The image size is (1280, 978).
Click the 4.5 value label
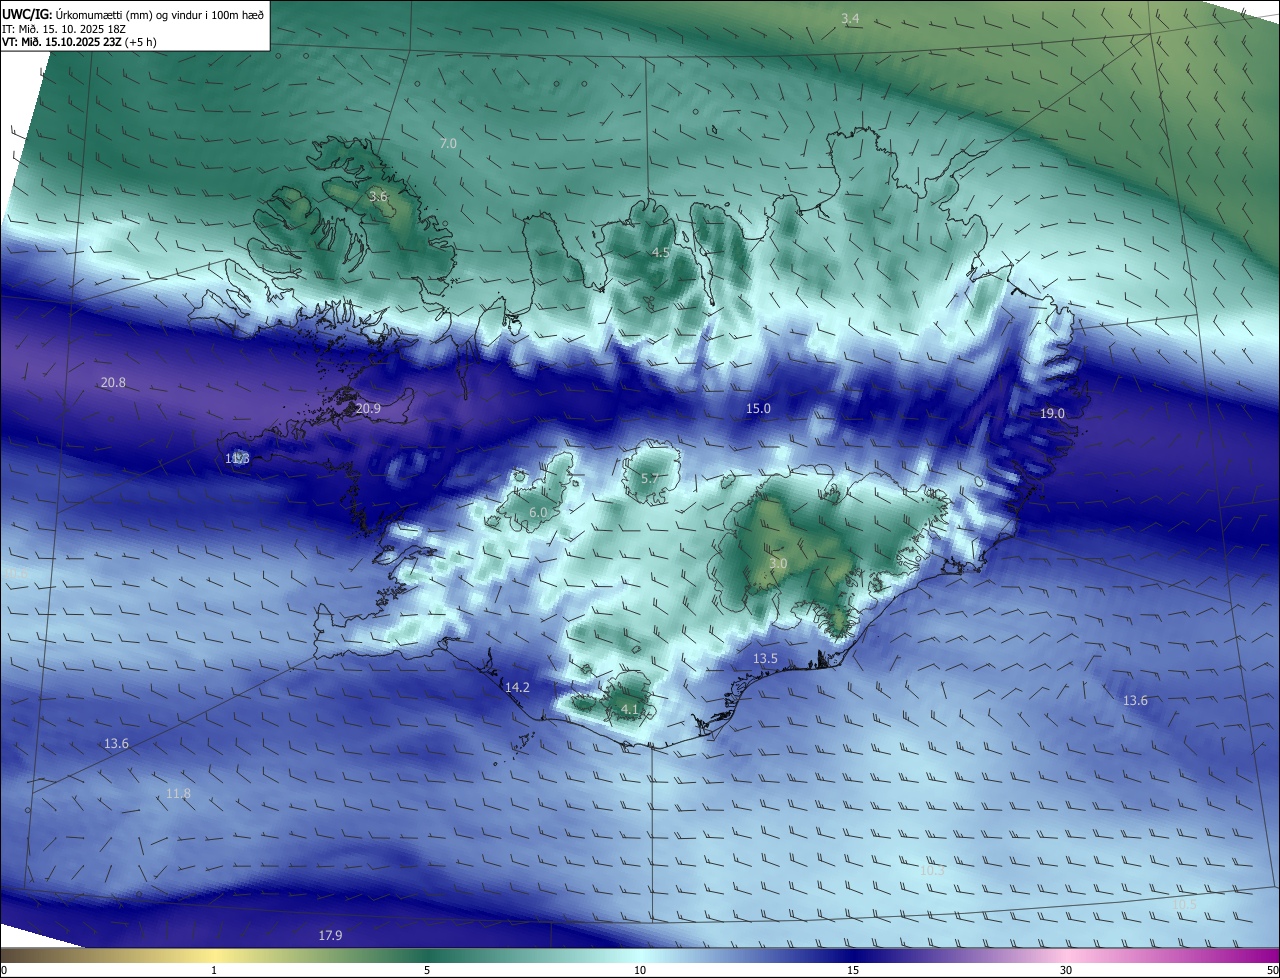point(660,253)
